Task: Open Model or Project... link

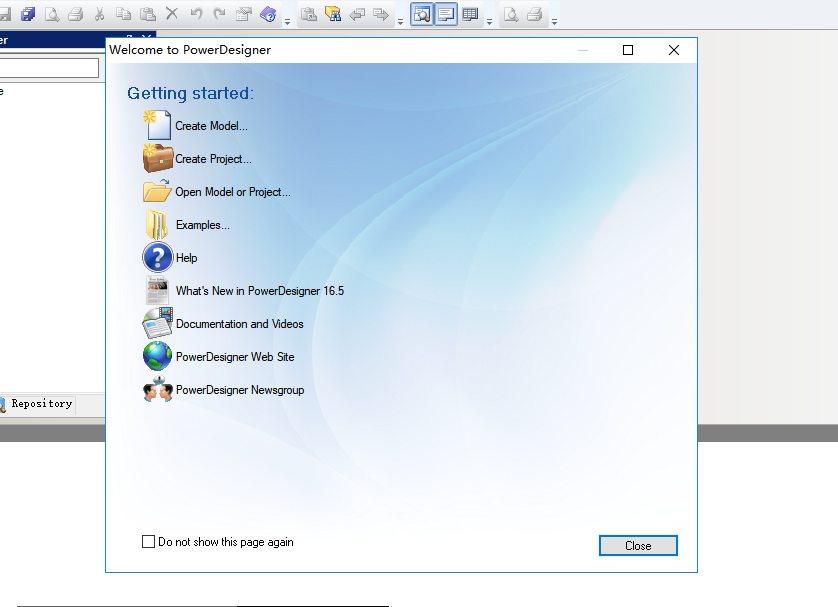Action: click(233, 192)
